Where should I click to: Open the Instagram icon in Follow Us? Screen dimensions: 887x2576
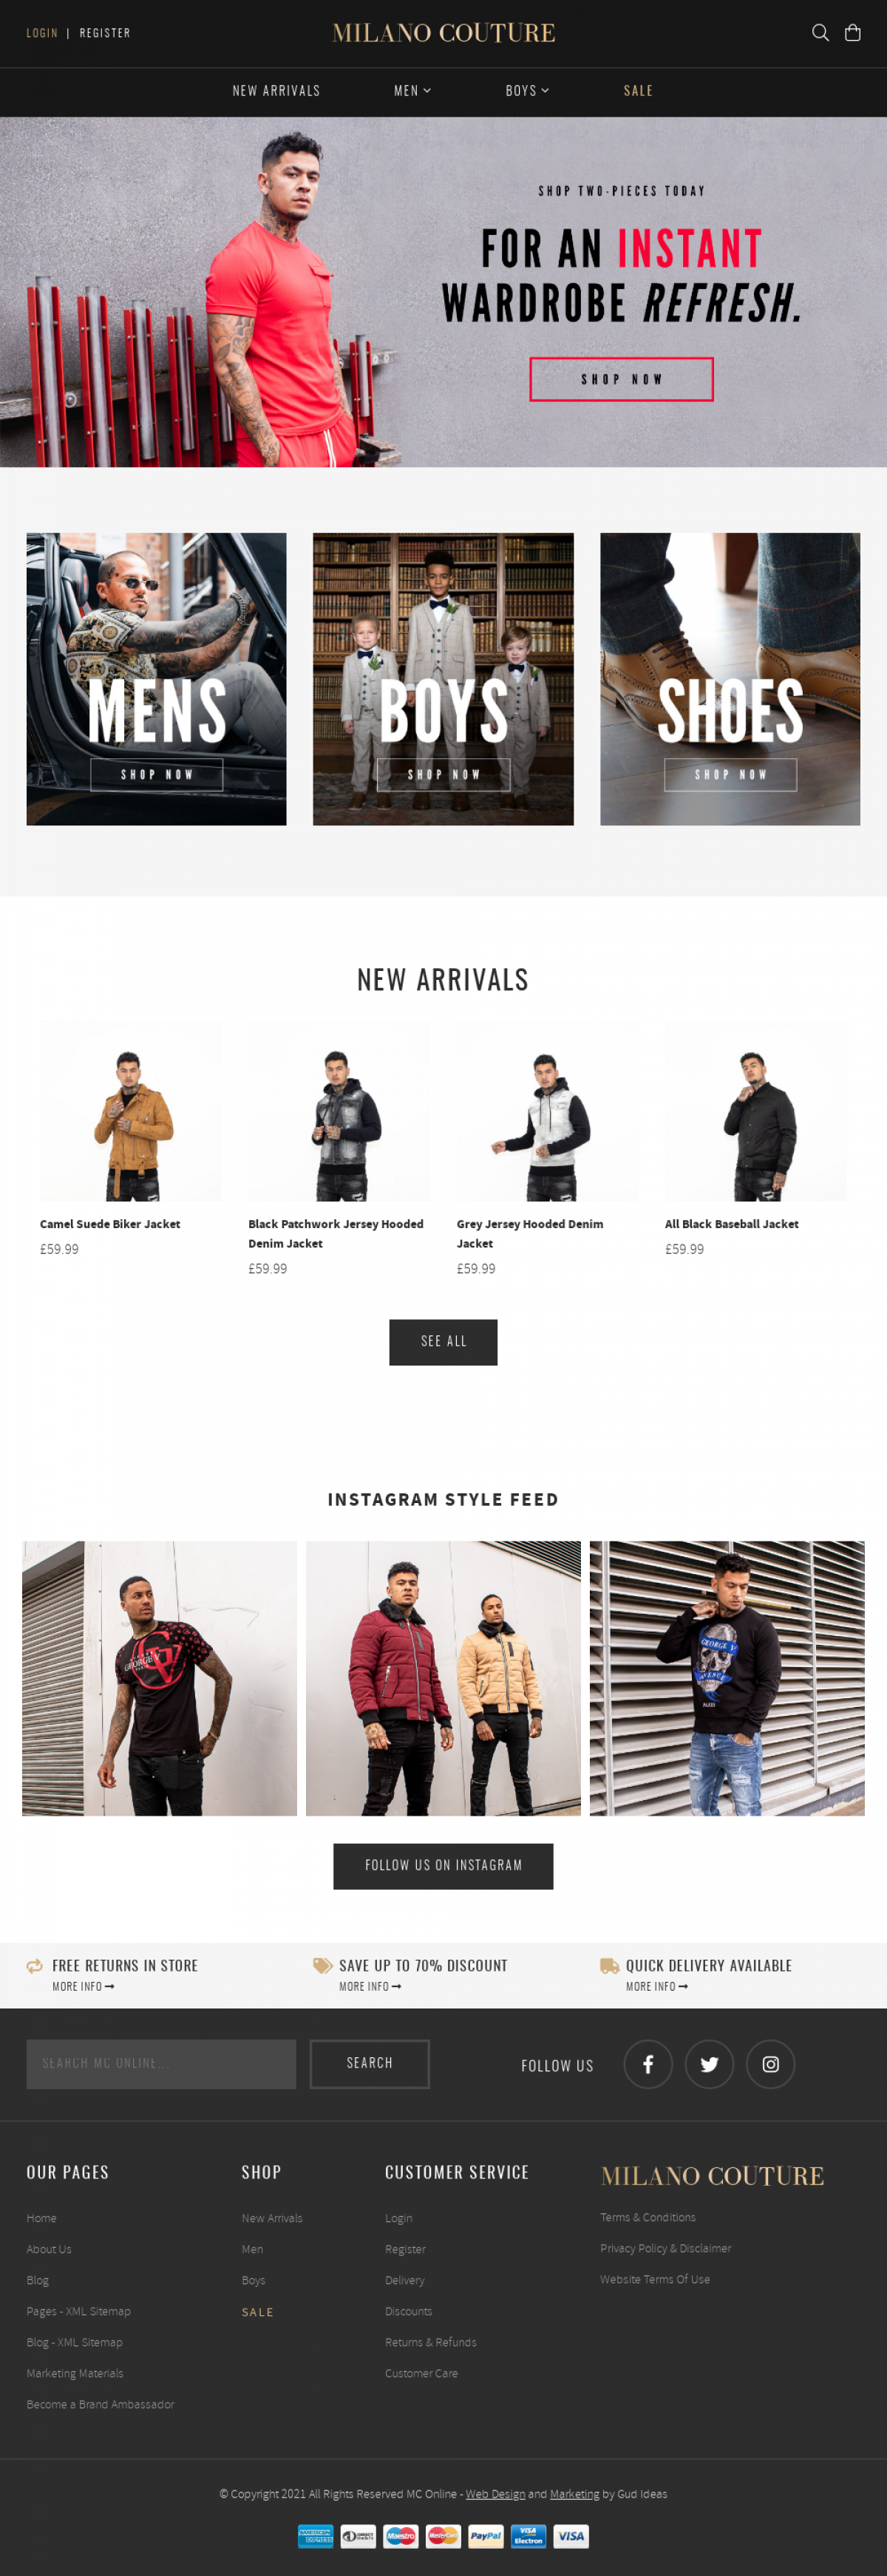[771, 2064]
